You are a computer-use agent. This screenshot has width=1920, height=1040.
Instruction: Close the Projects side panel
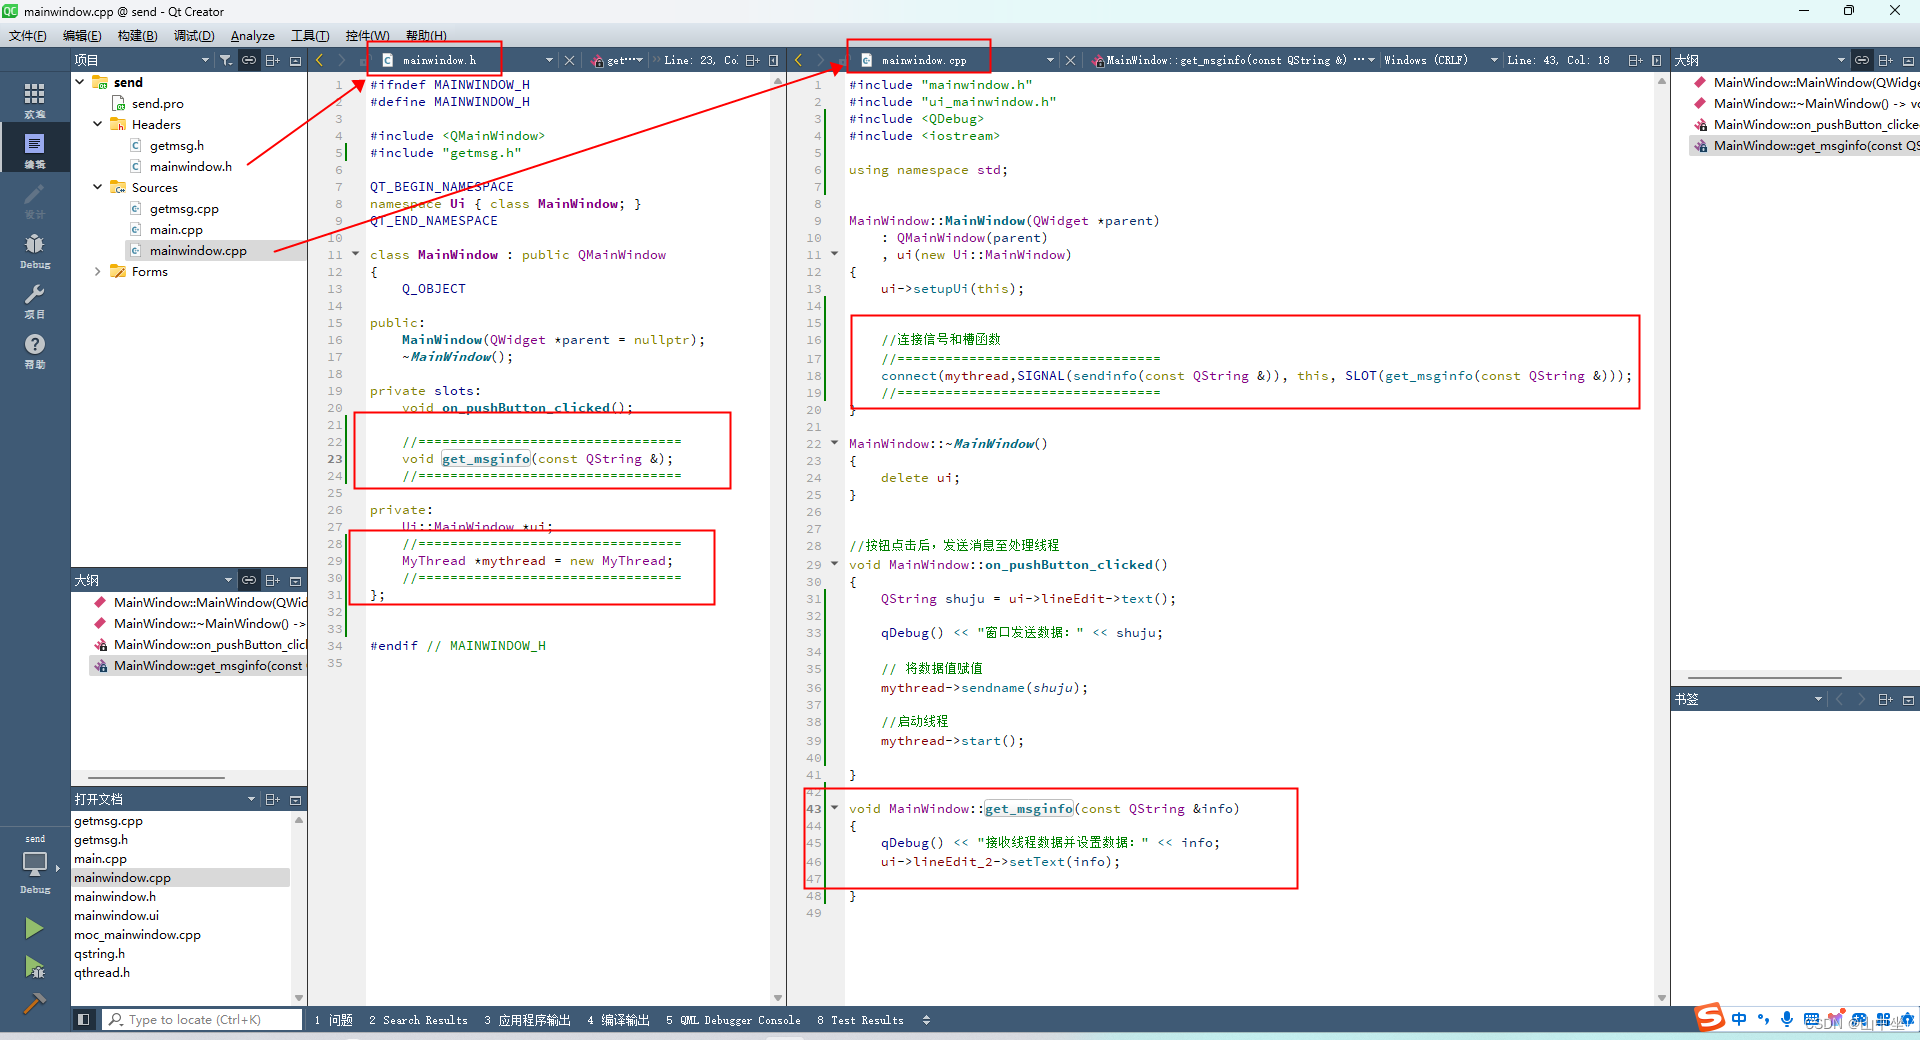(x=295, y=60)
